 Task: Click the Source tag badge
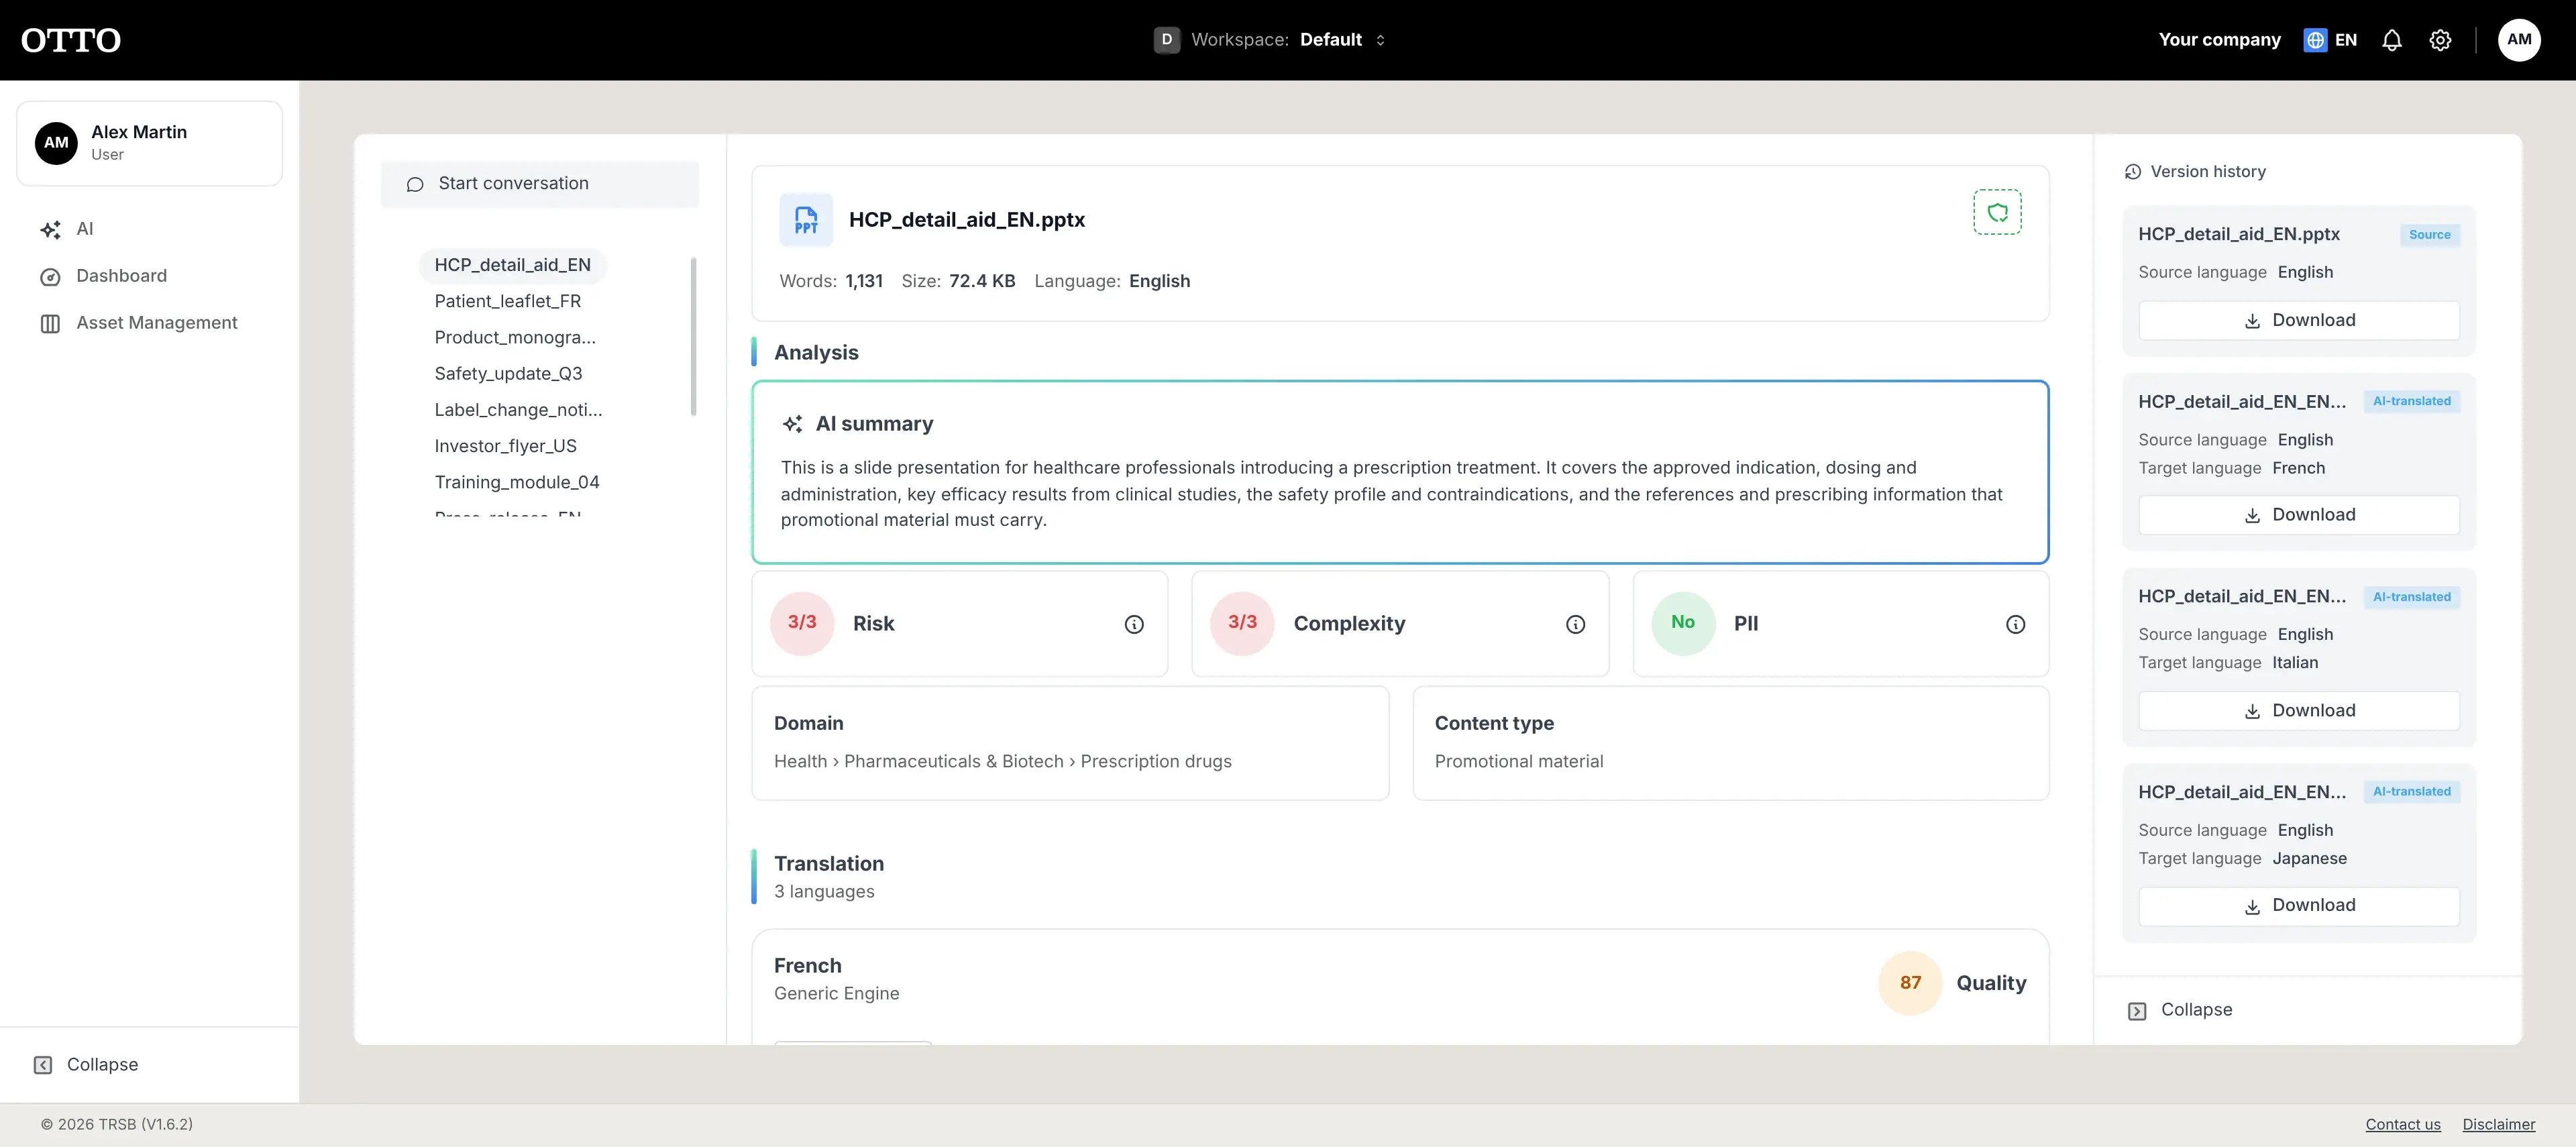2429,235
